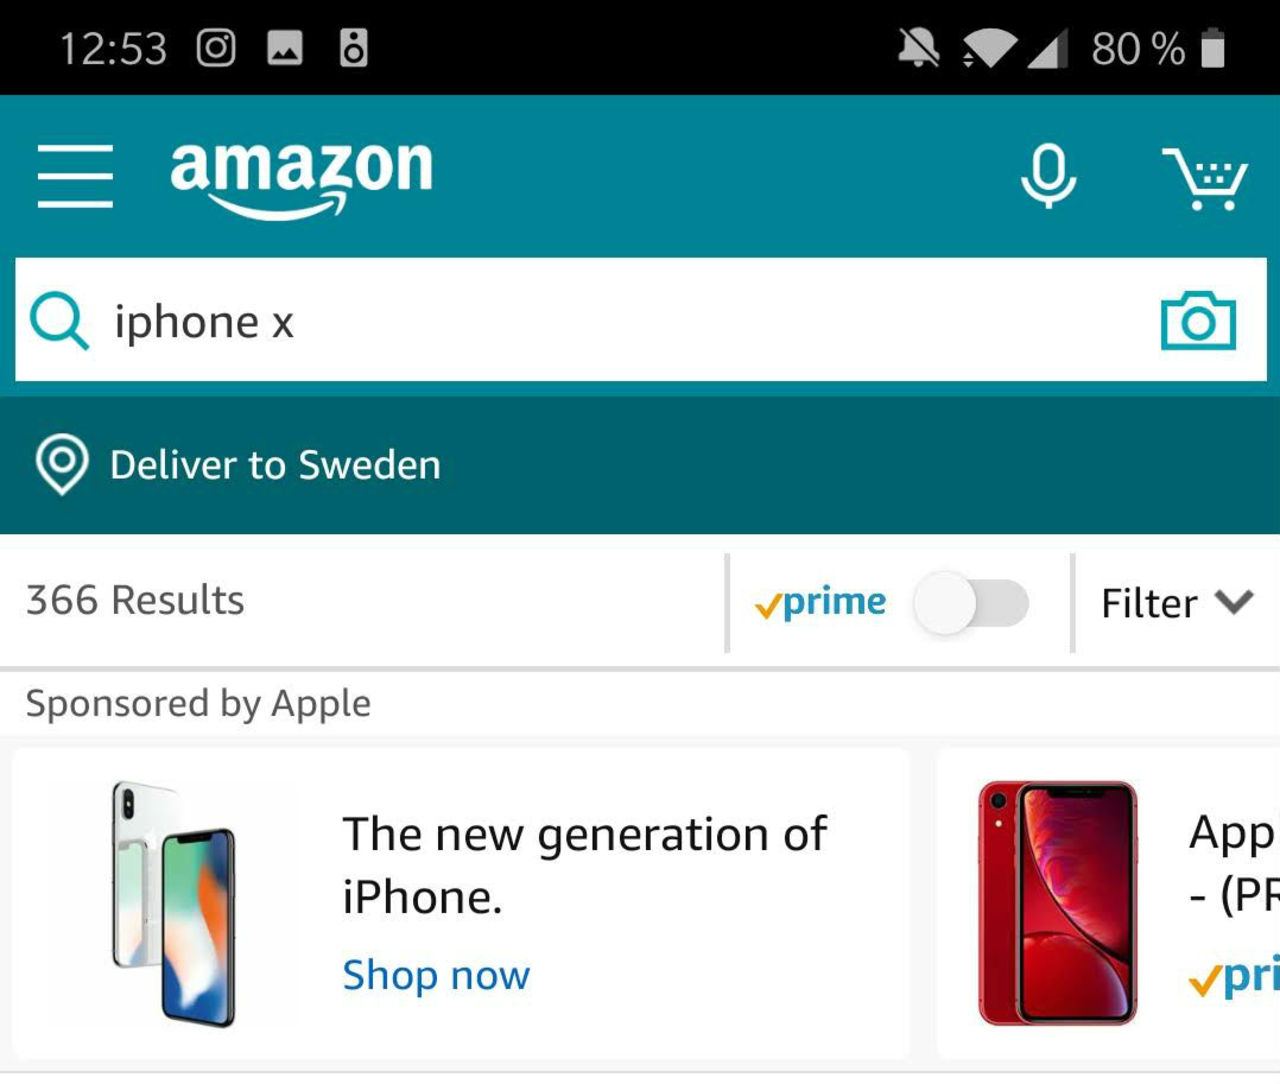Open the Sponsored by Apple section header
The width and height of the screenshot is (1280, 1084).
coord(197,703)
